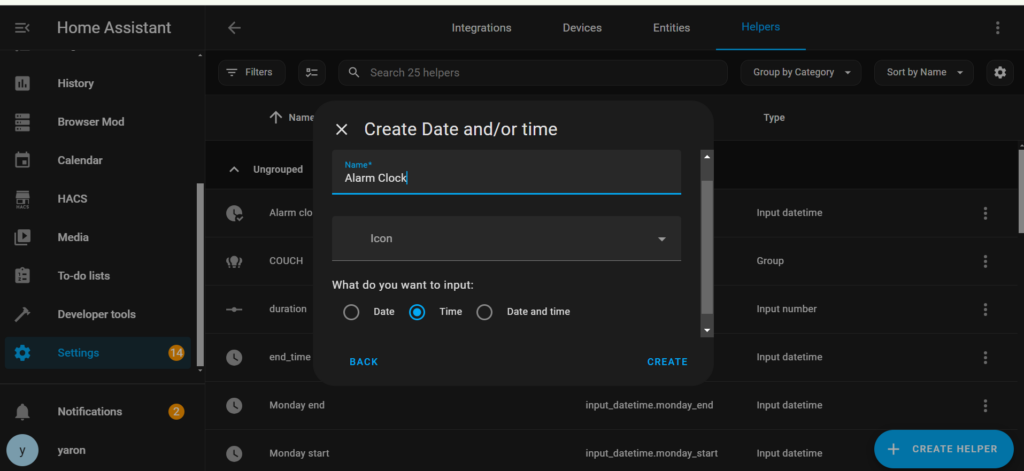Click the duration slider row icon
This screenshot has width=1024, height=471.
coord(234,309)
